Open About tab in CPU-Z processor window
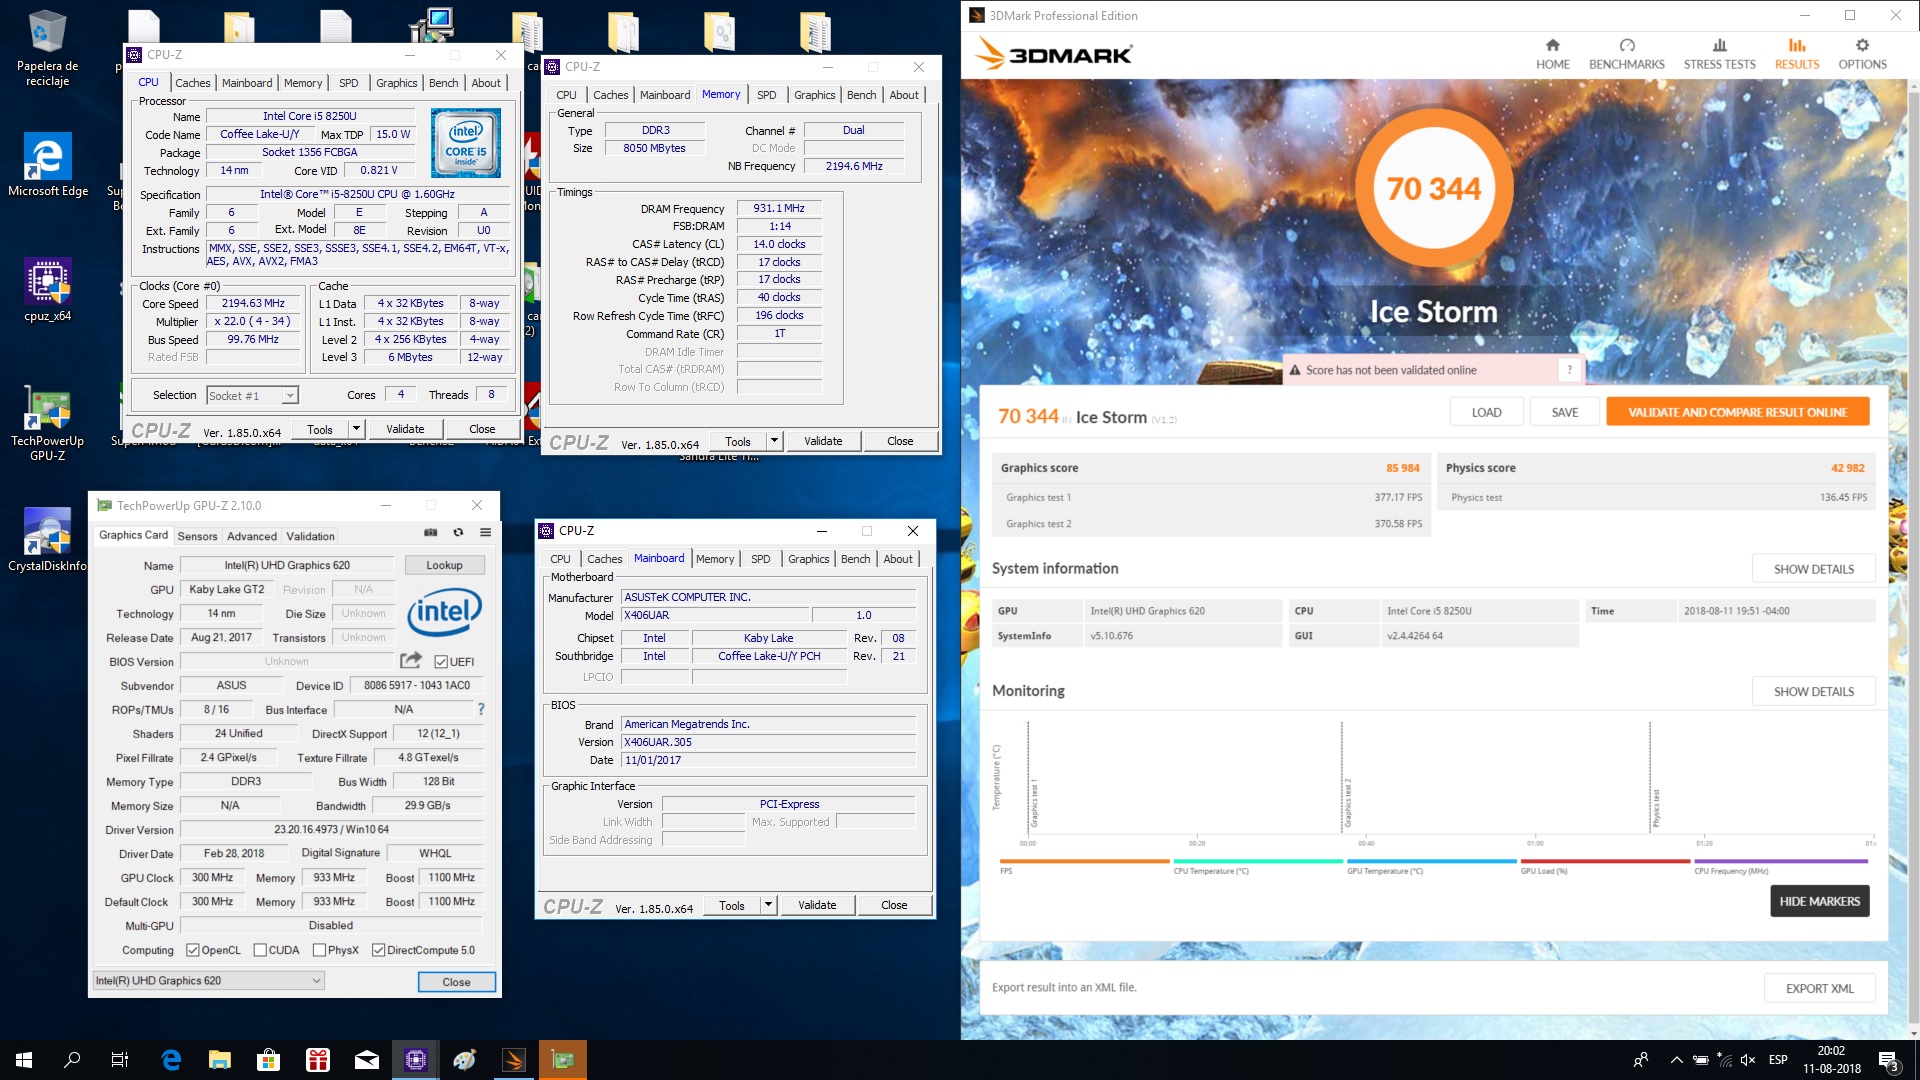The height and width of the screenshot is (1080, 1920). click(x=486, y=83)
